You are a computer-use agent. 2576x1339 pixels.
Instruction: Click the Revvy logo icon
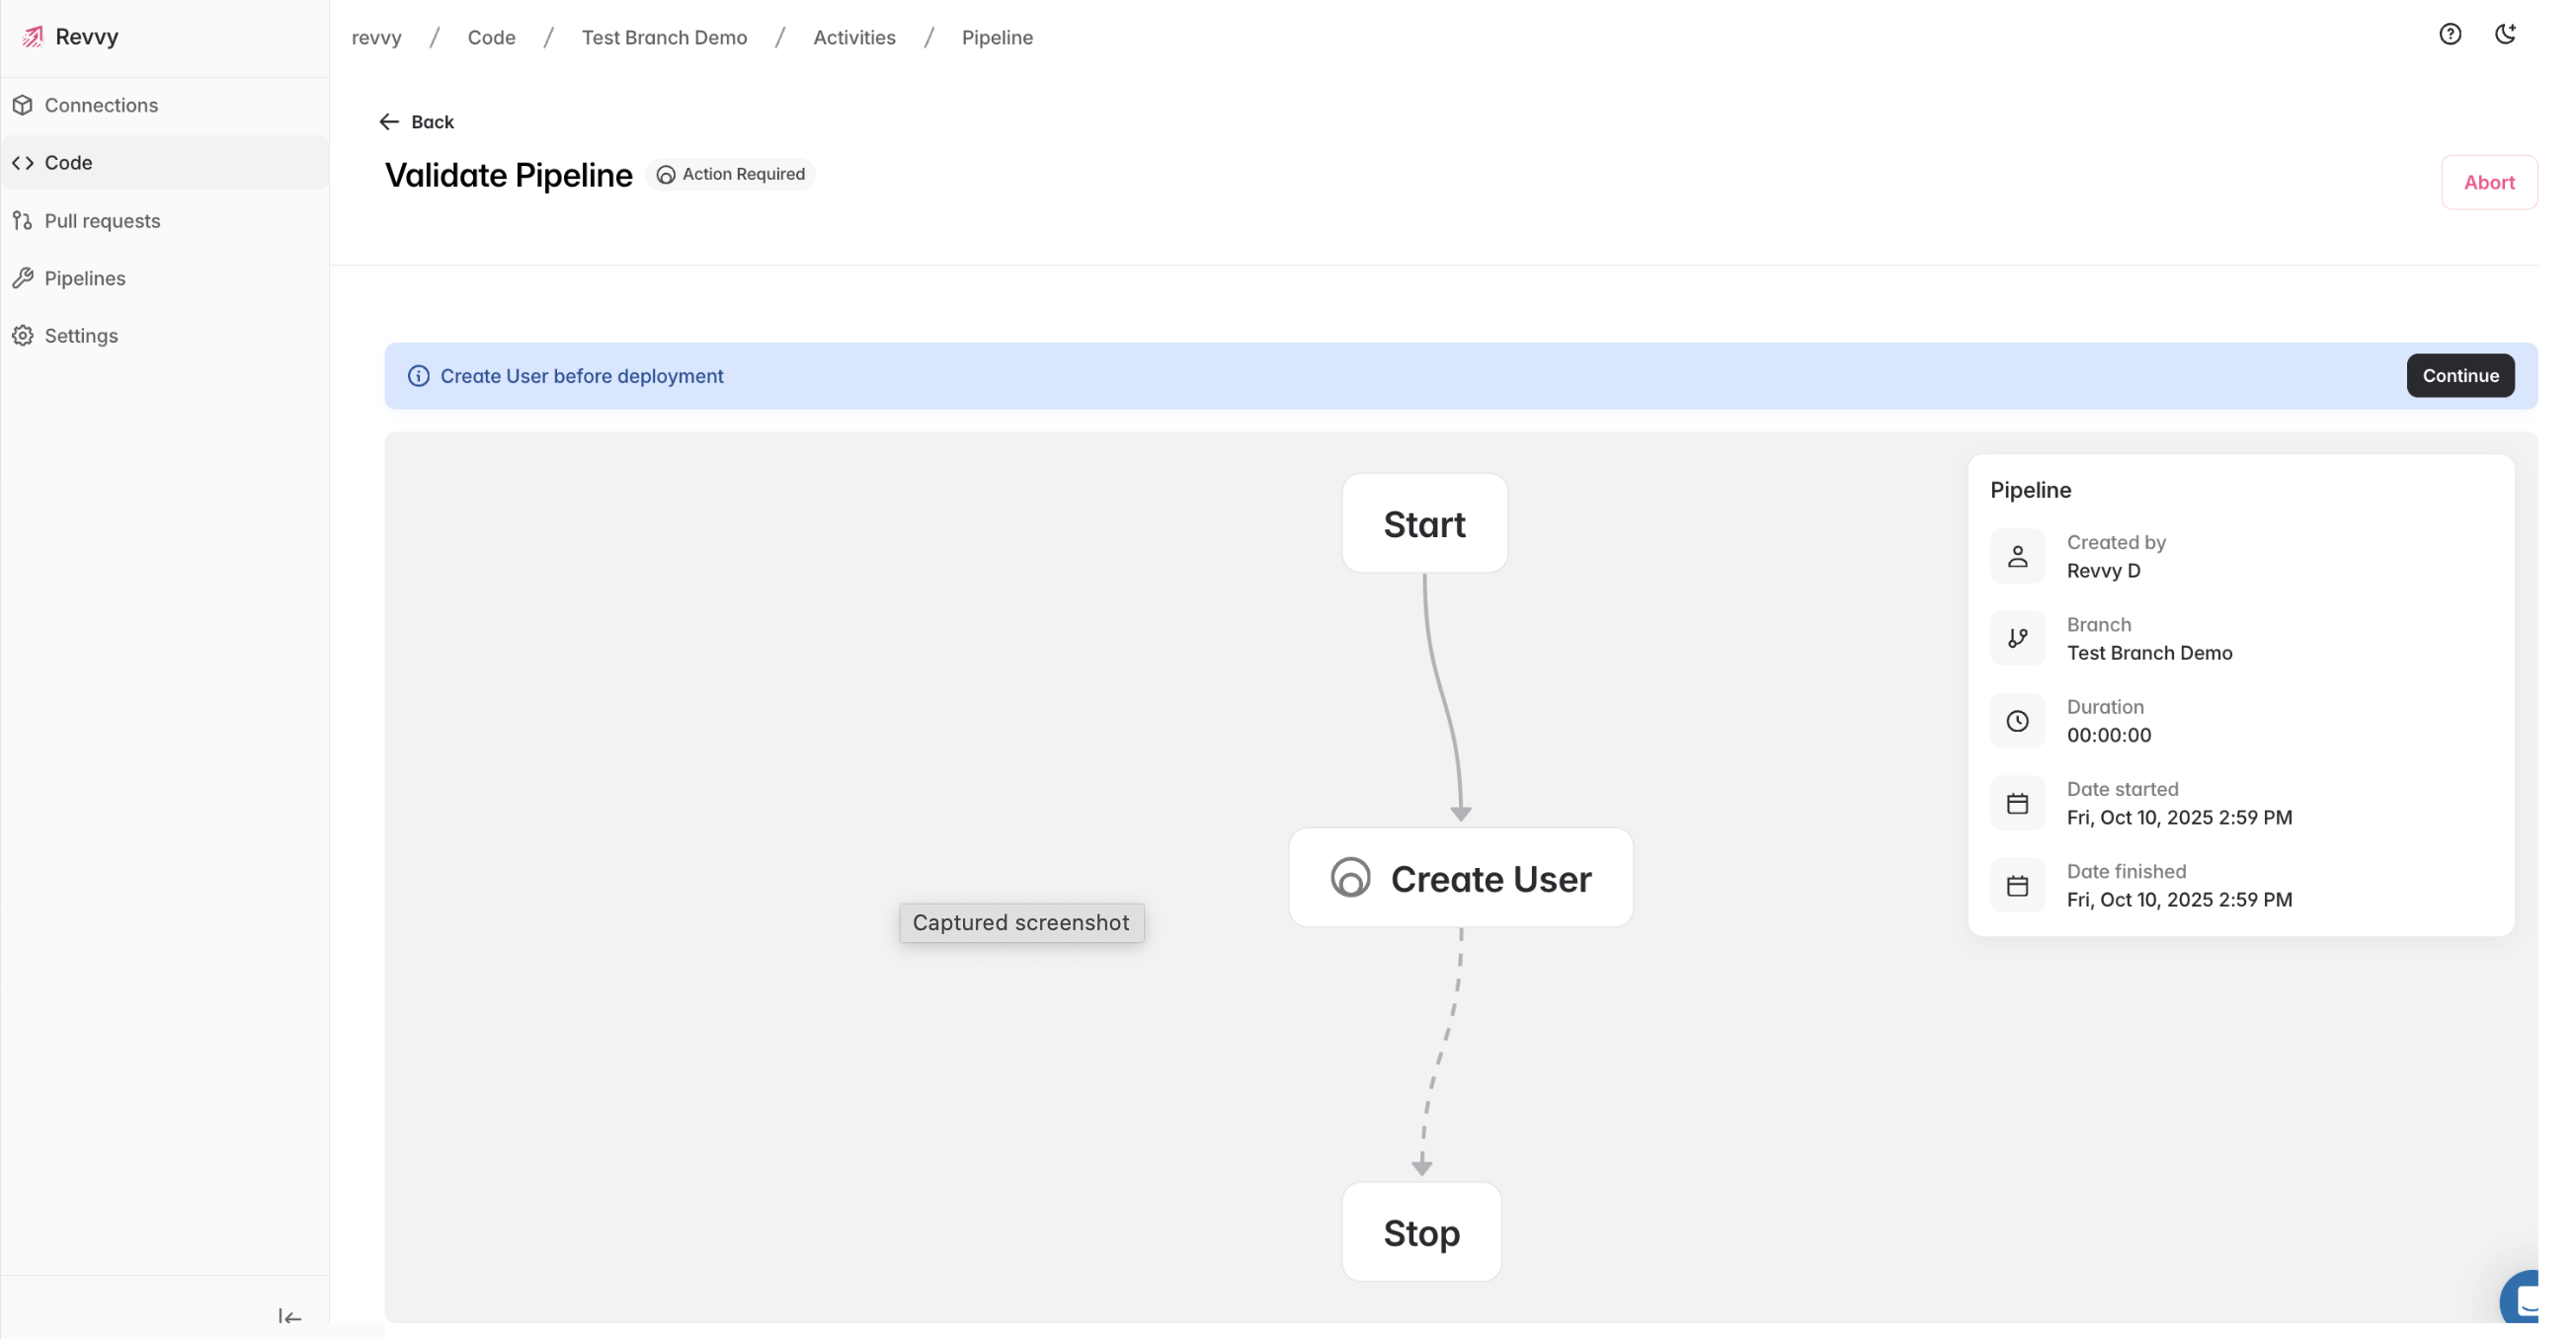(x=33, y=37)
